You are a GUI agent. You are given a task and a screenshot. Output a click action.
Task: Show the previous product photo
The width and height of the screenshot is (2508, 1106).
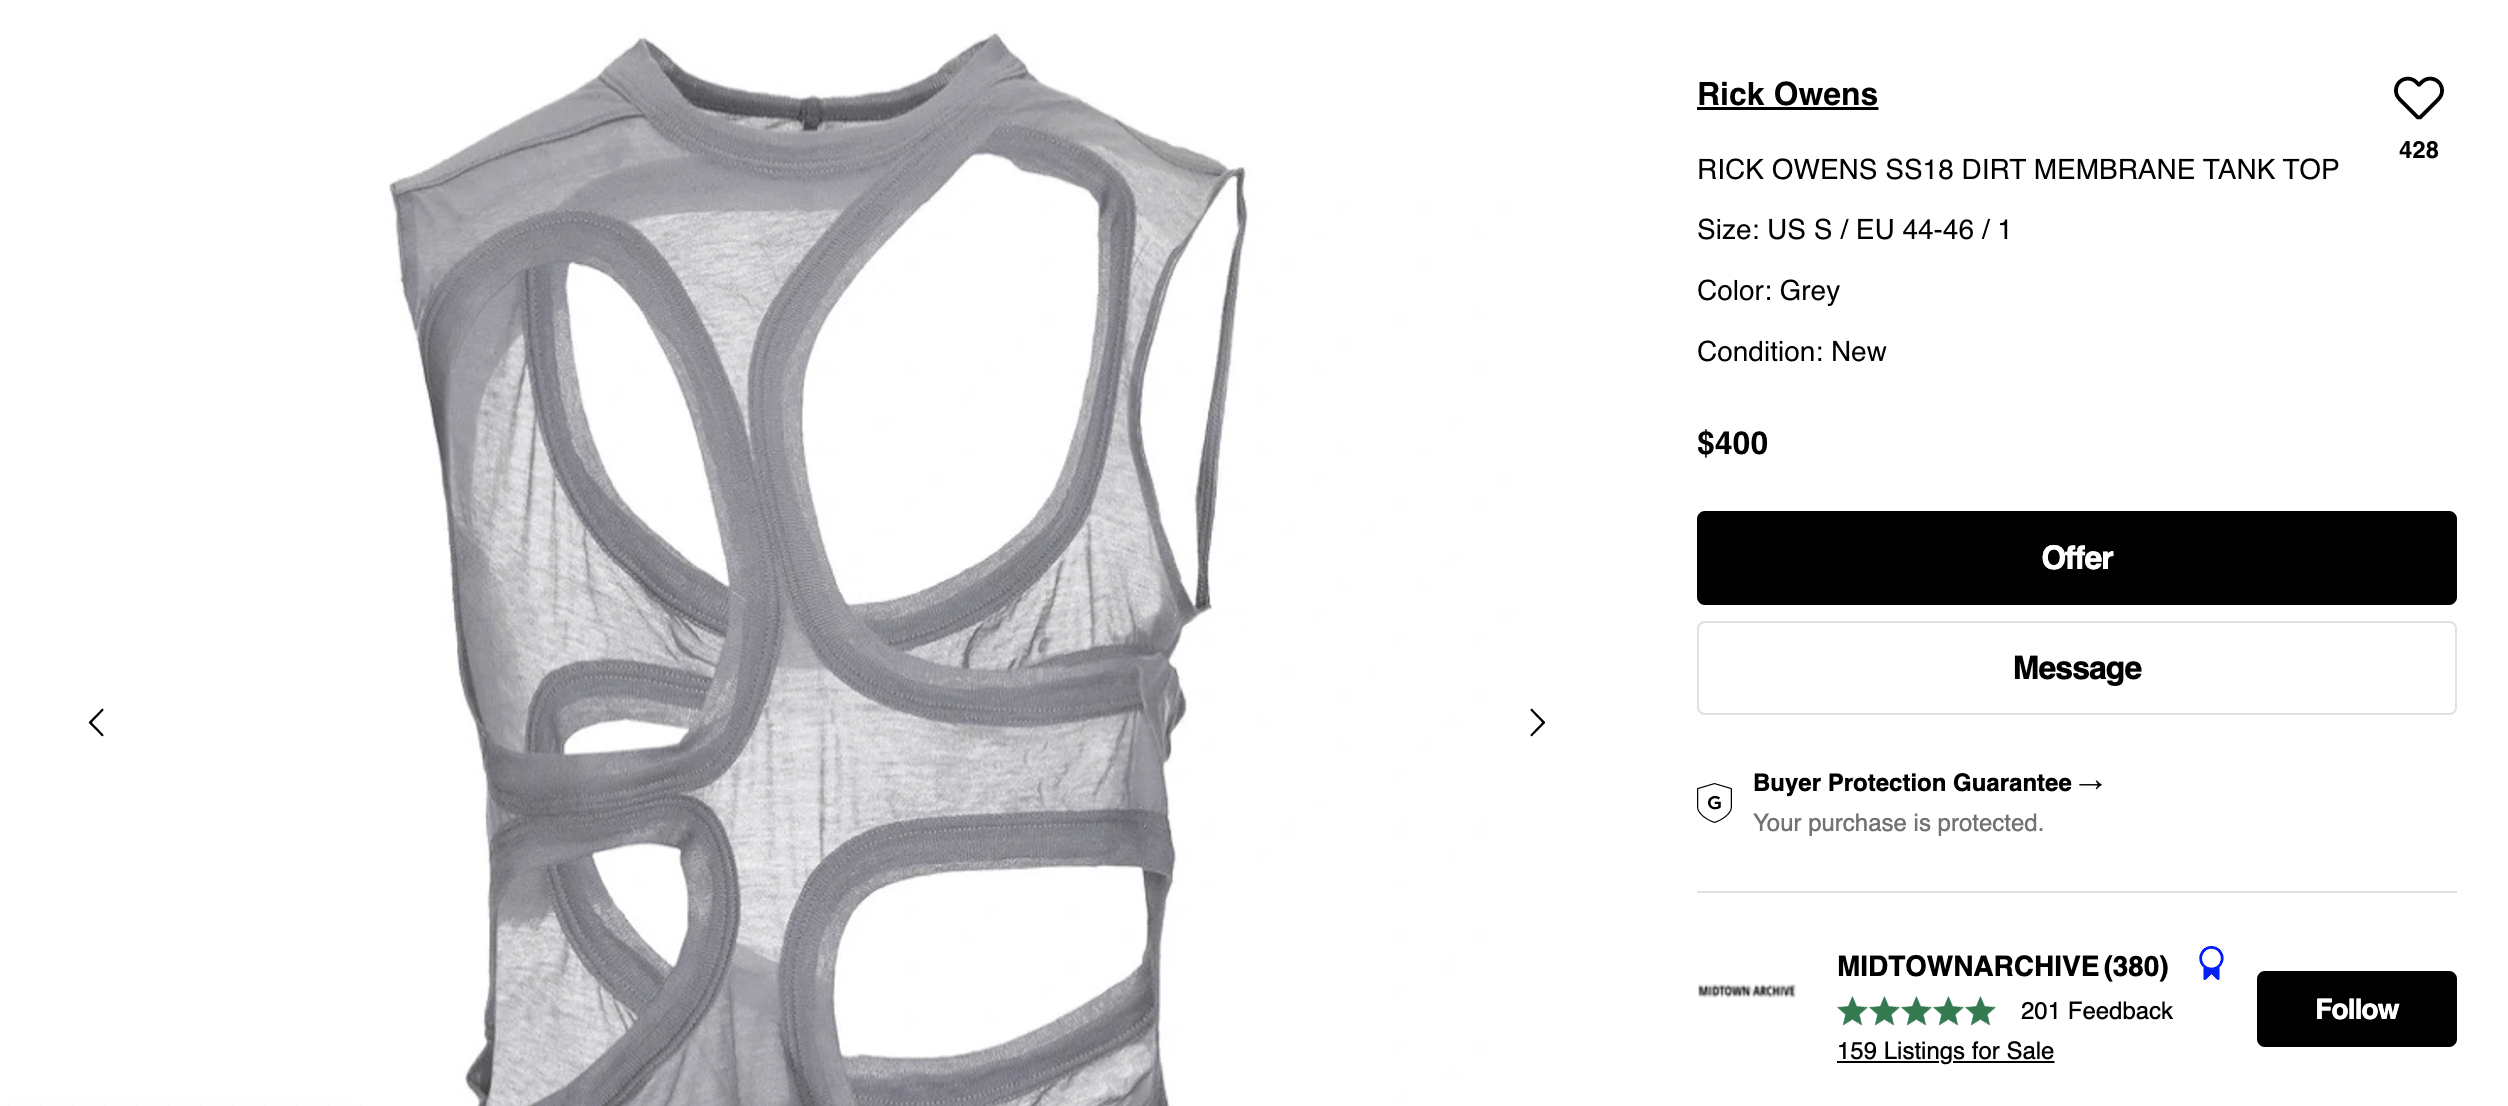(x=97, y=722)
